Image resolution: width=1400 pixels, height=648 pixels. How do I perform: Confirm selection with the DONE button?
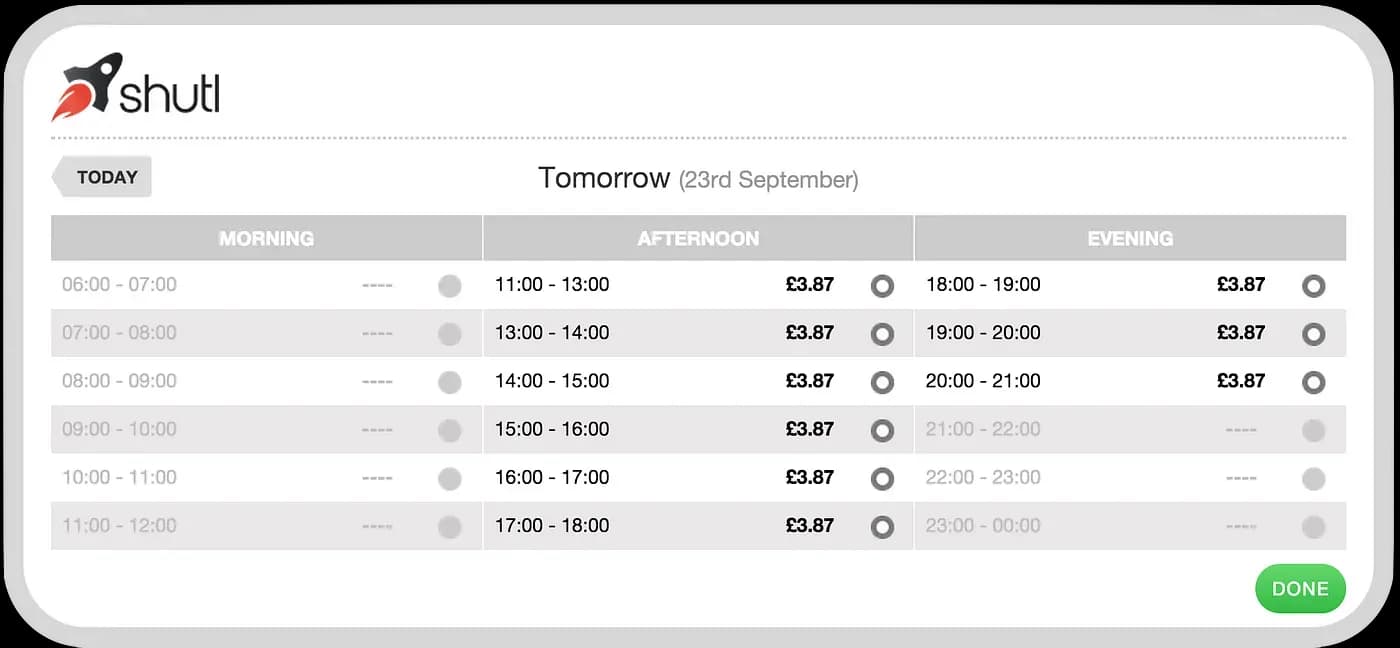pyautogui.click(x=1300, y=589)
